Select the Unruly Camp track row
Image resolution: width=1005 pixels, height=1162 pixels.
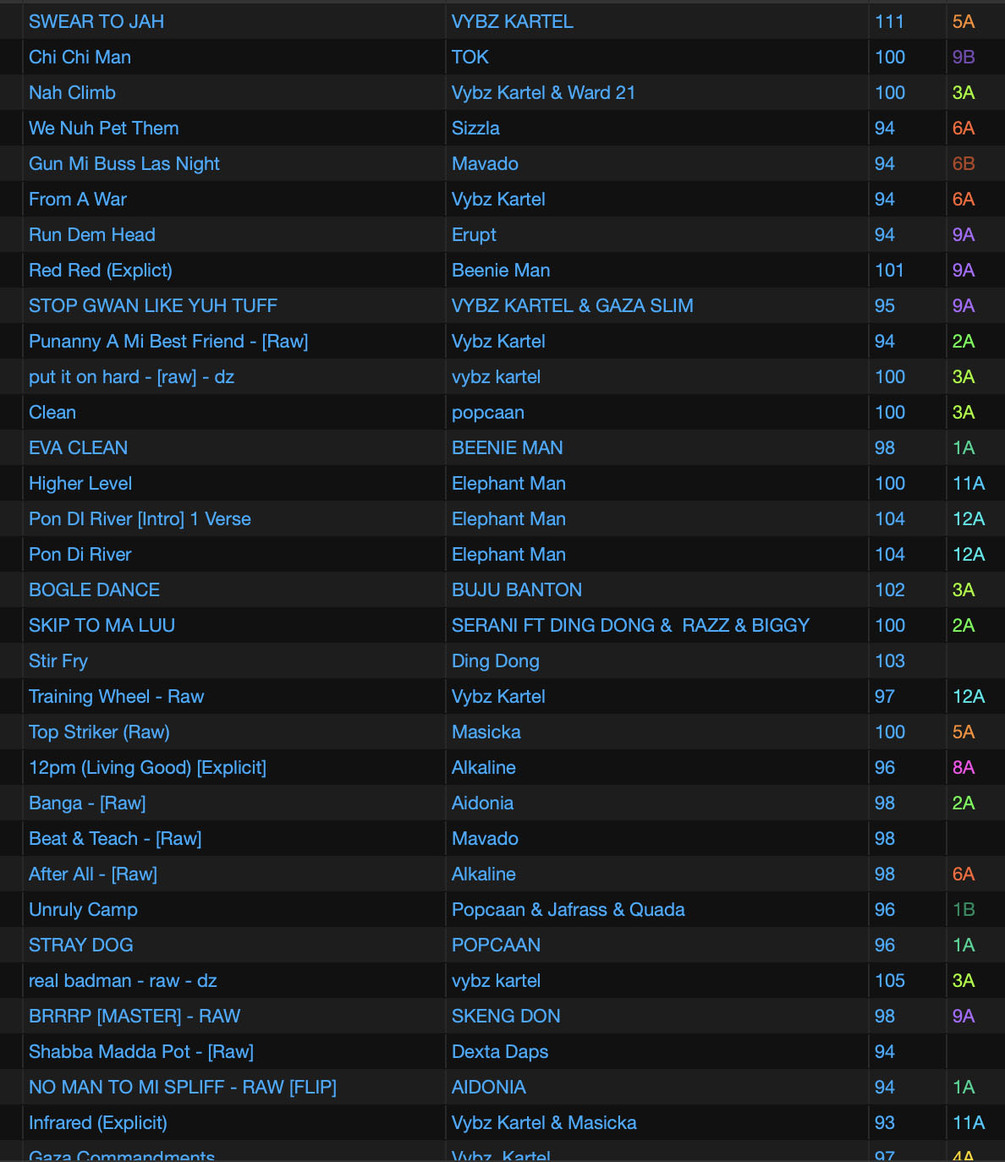coord(83,909)
